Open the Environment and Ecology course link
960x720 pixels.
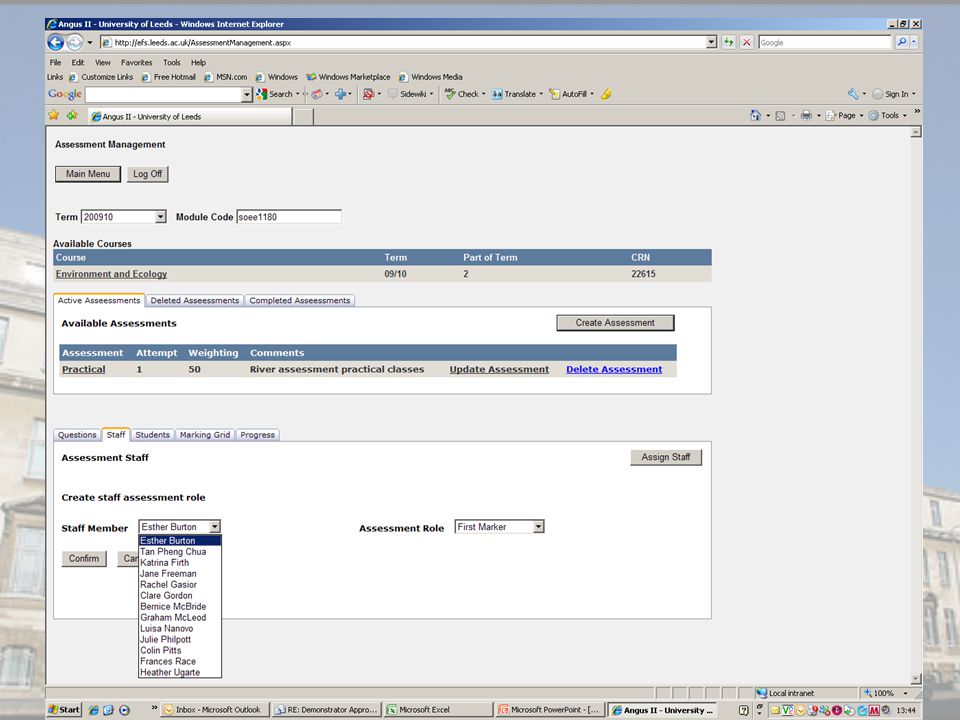(x=111, y=274)
